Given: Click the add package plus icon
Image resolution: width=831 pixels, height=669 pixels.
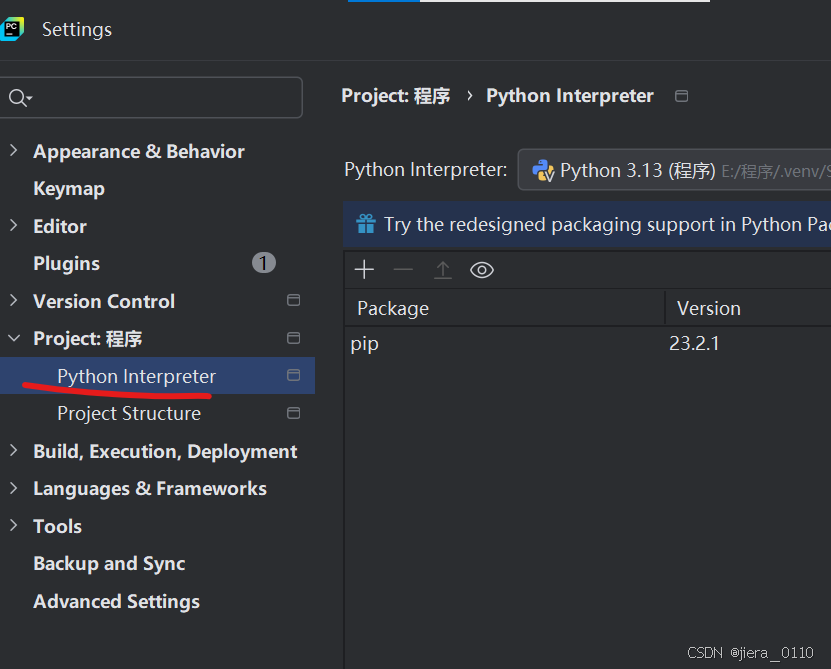Looking at the screenshot, I should click(x=364, y=270).
